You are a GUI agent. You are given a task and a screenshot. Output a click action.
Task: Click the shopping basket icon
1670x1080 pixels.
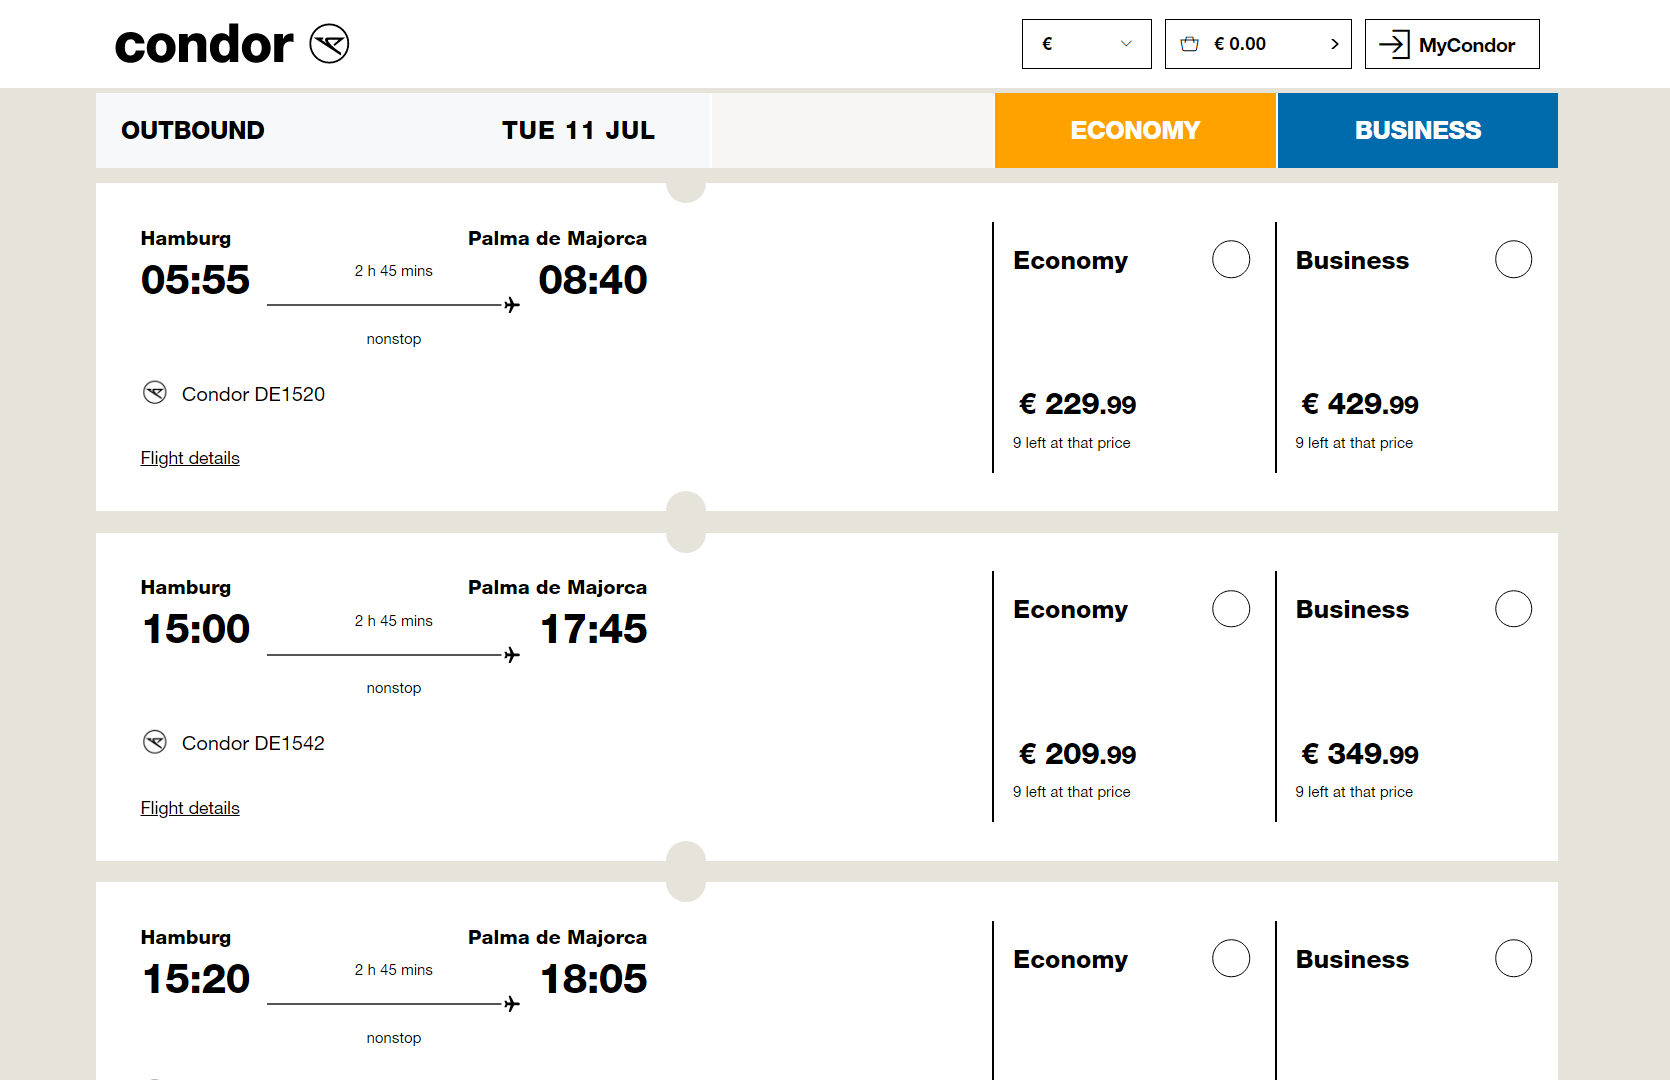[x=1189, y=44]
